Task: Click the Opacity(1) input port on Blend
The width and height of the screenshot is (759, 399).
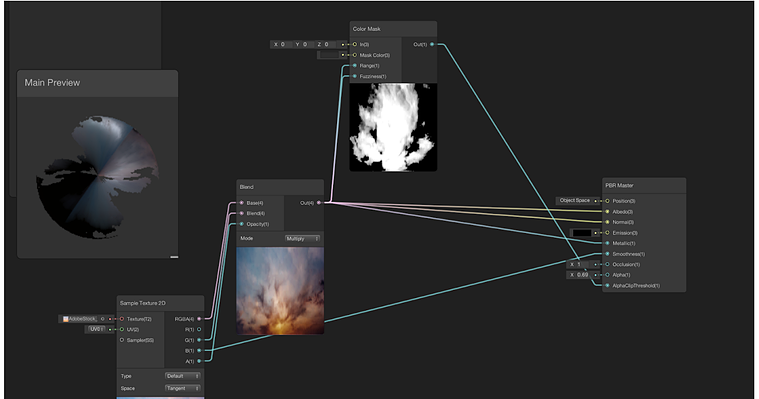Action: click(242, 224)
